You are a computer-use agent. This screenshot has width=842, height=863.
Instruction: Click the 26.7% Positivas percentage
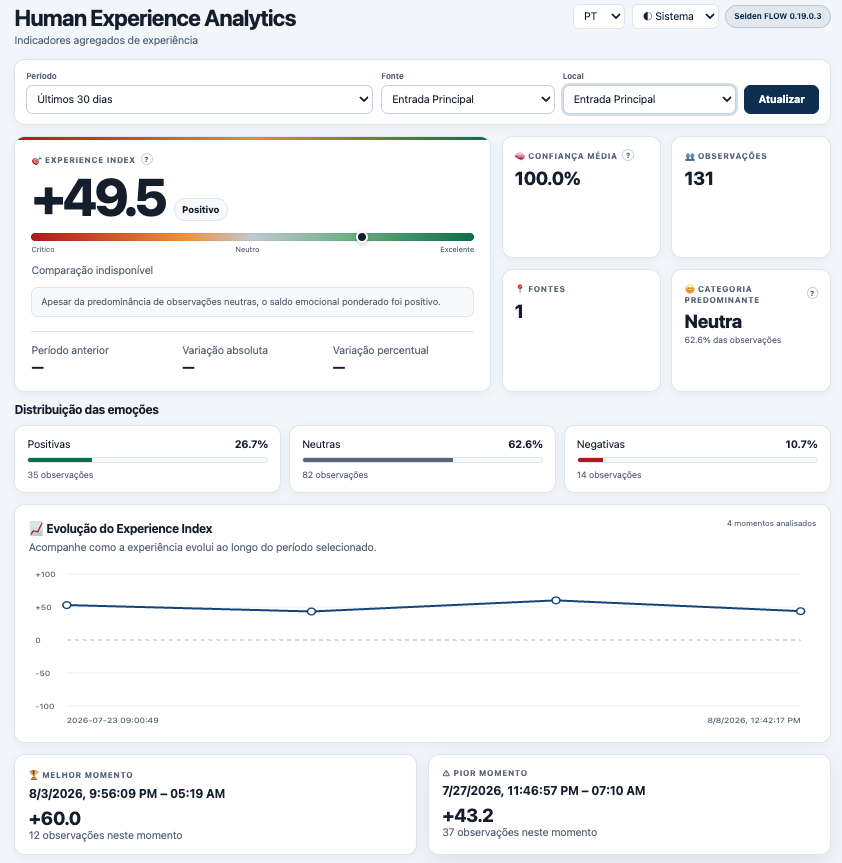[x=251, y=444]
